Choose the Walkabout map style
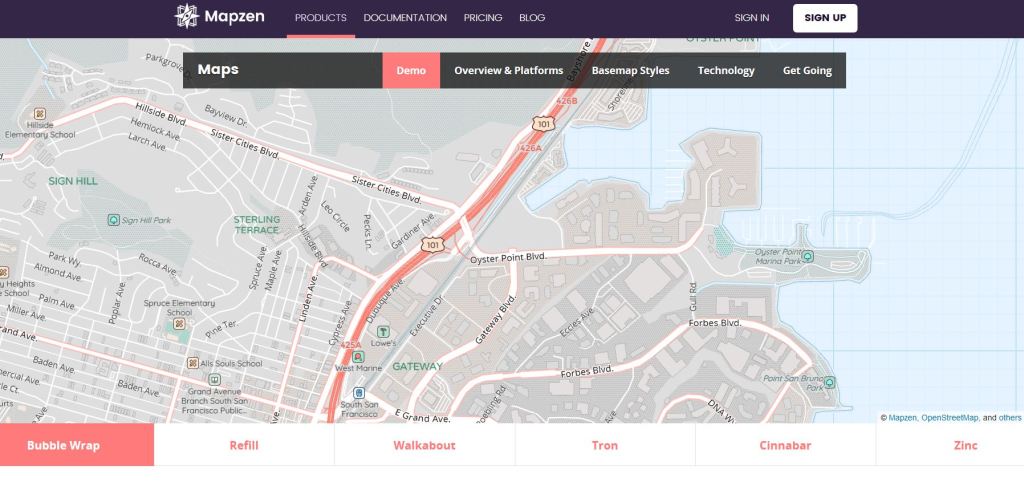The width and height of the screenshot is (1024, 498). coord(424,445)
